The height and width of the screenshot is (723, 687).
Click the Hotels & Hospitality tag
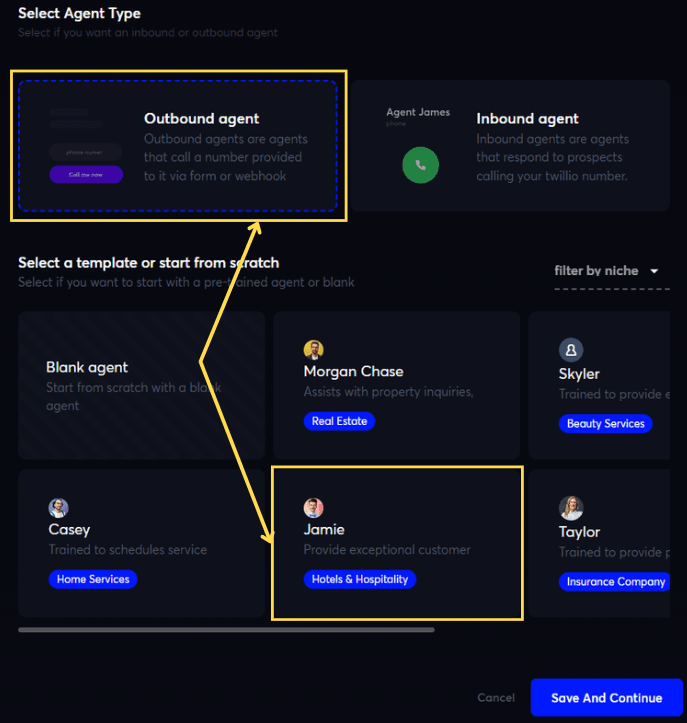point(359,579)
